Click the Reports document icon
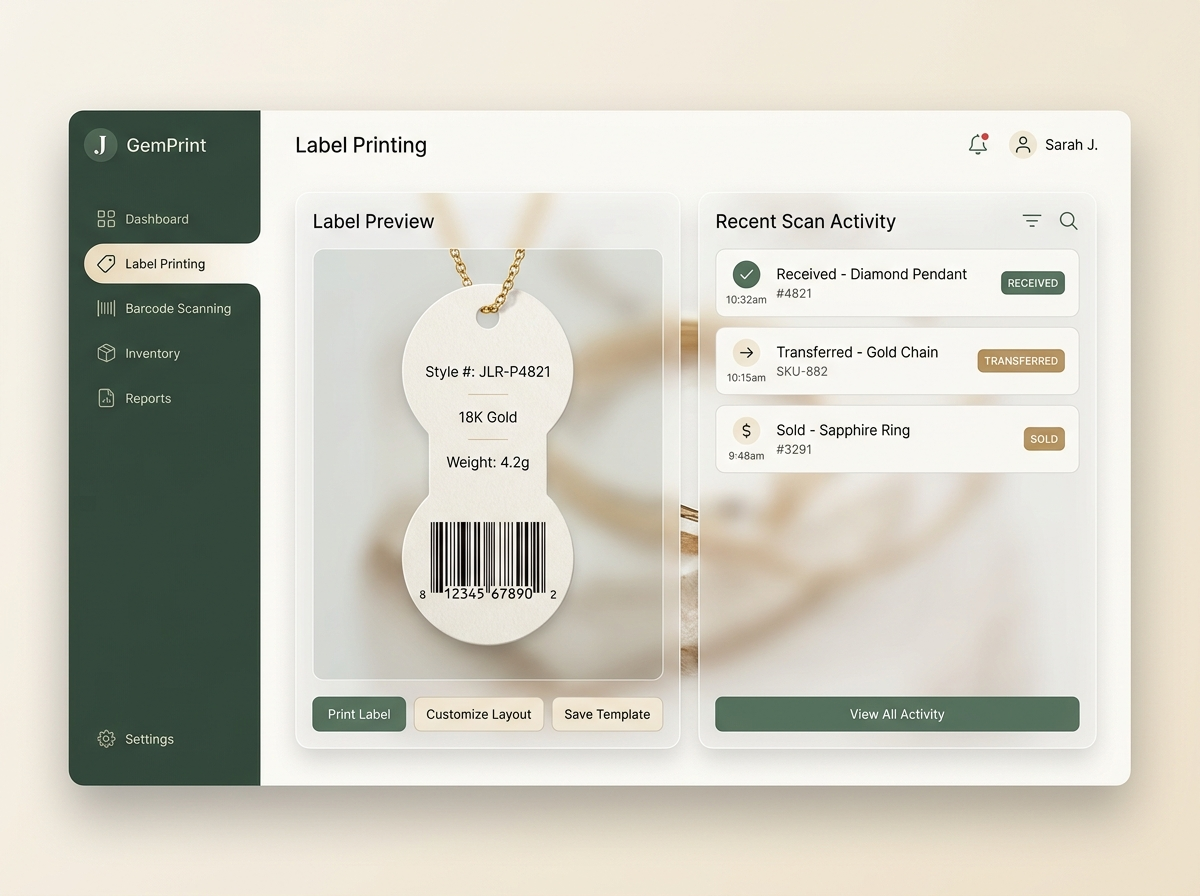Image resolution: width=1200 pixels, height=896 pixels. [x=106, y=398]
